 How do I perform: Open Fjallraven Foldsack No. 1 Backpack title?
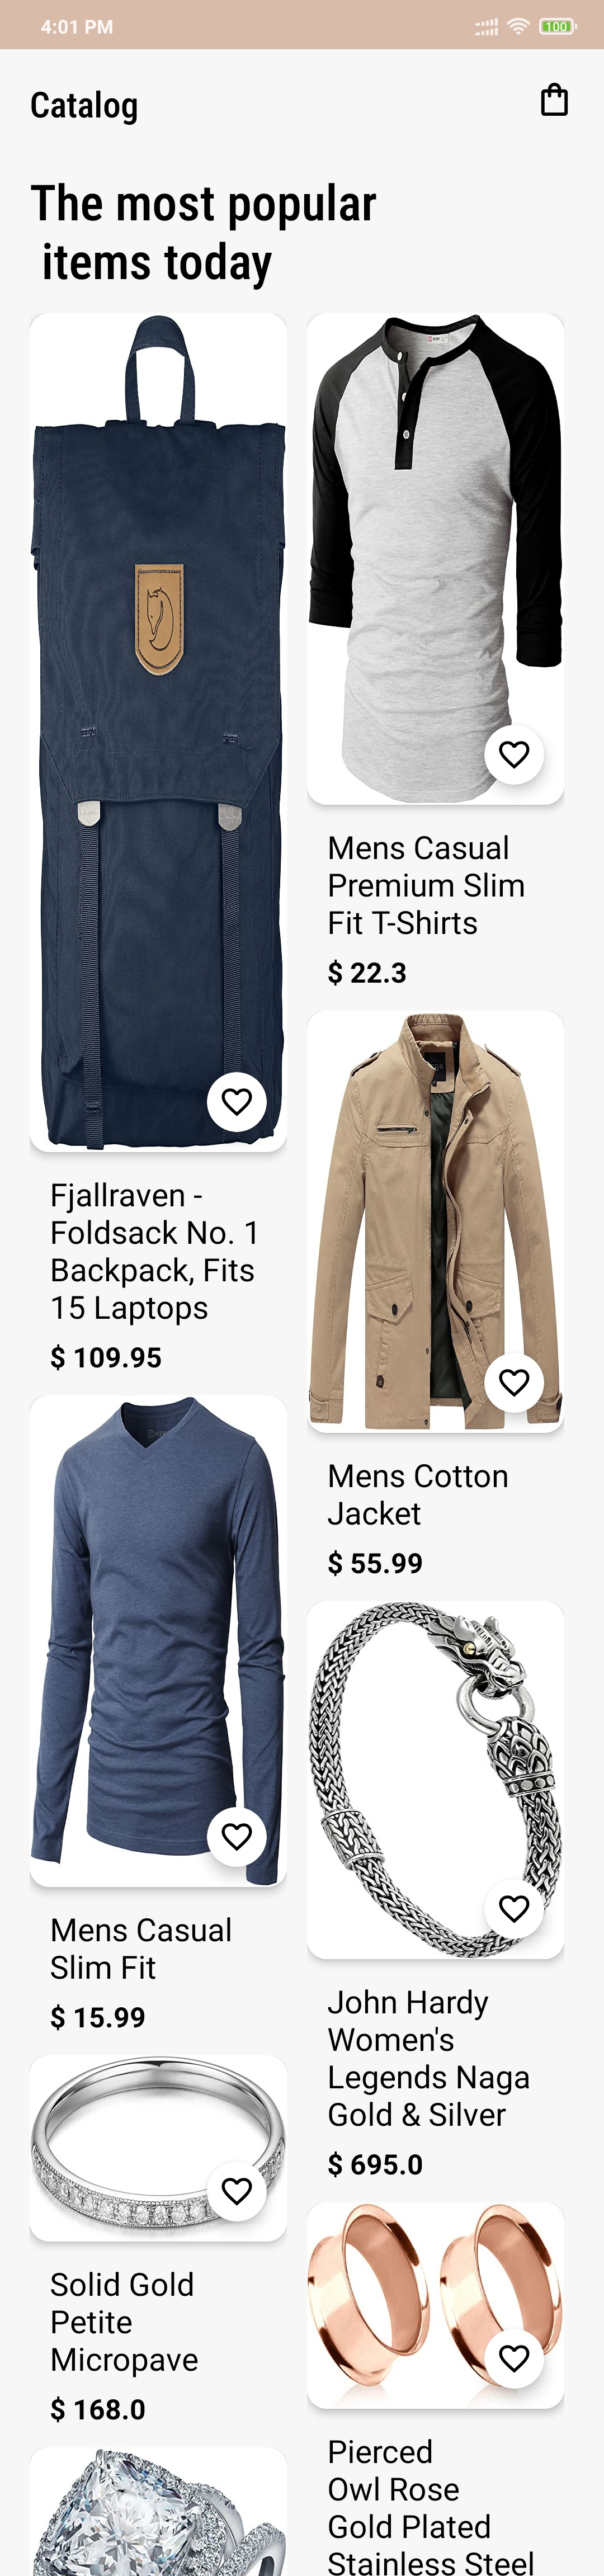155,1251
